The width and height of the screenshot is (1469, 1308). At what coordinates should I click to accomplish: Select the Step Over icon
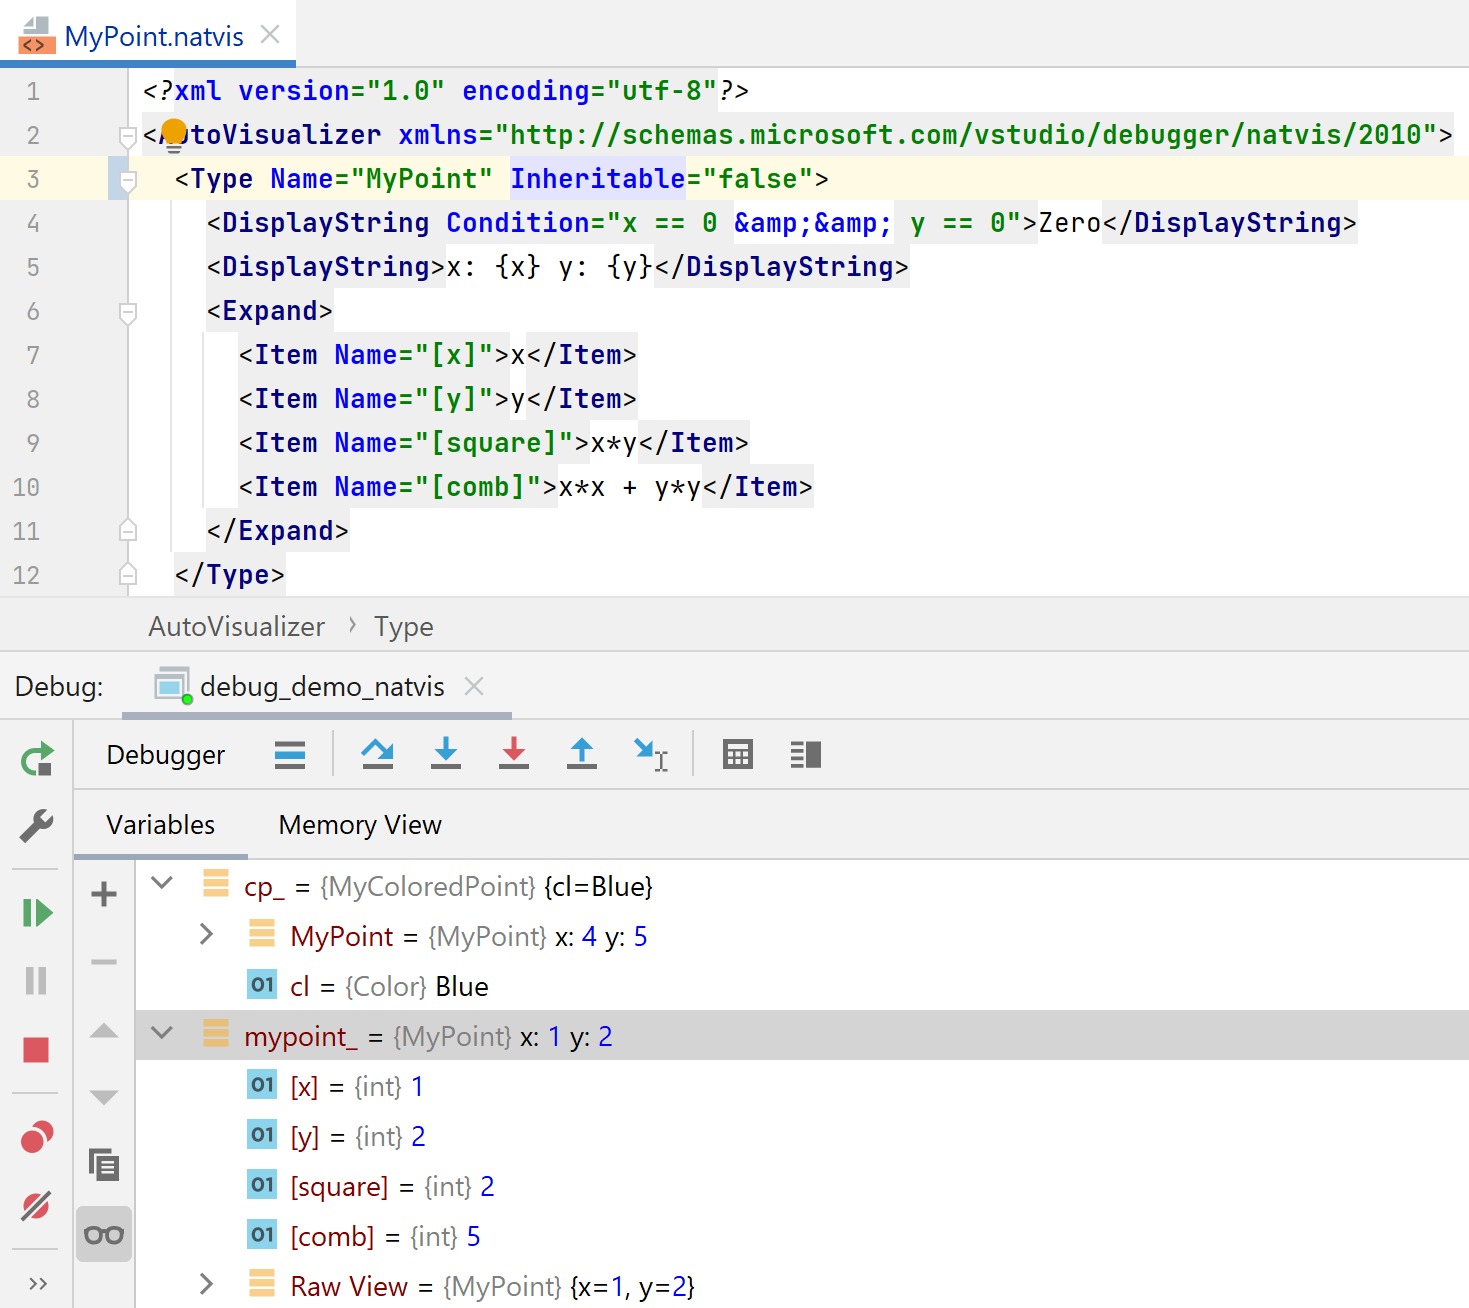click(377, 754)
